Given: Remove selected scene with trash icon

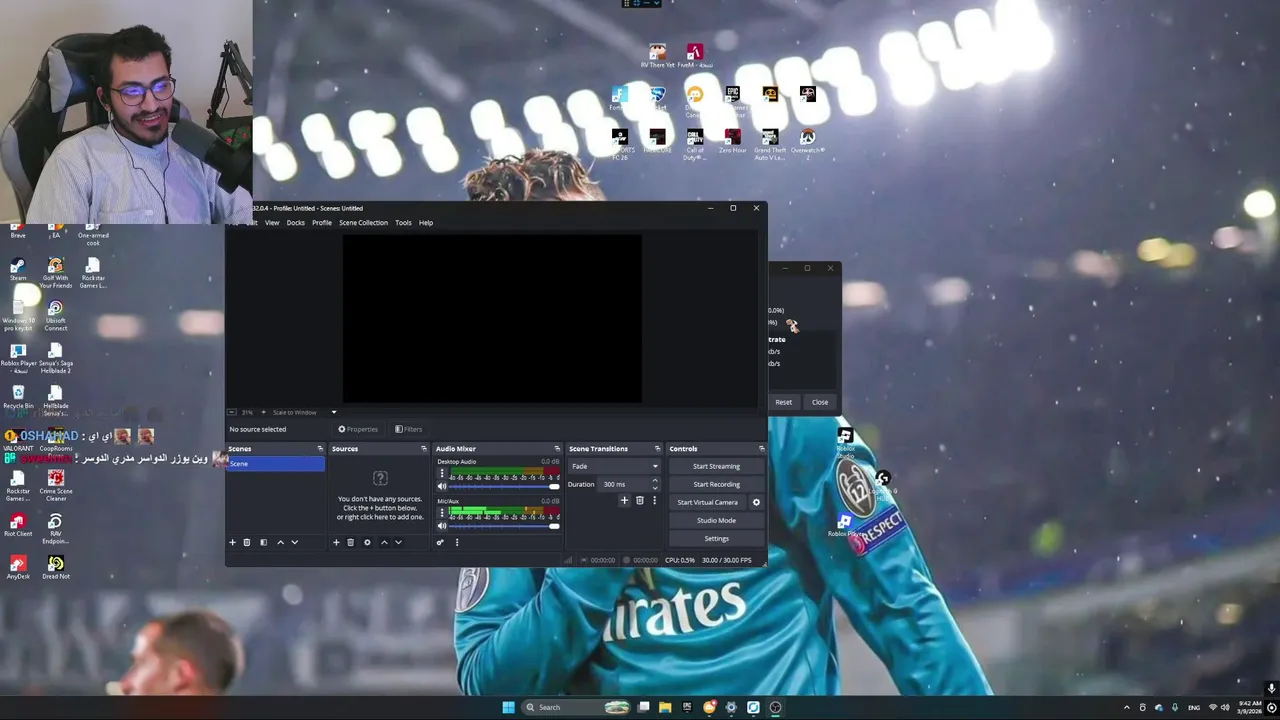Looking at the screenshot, I should 247,542.
